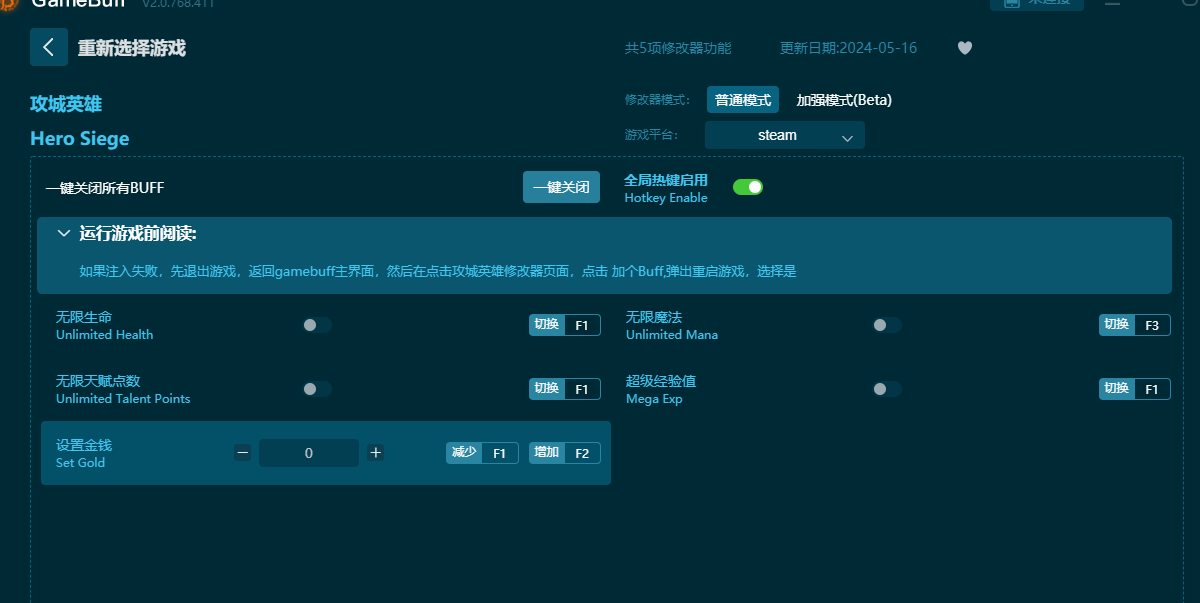
Task: Click the 共5项修改器功能 text
Action: (x=678, y=48)
